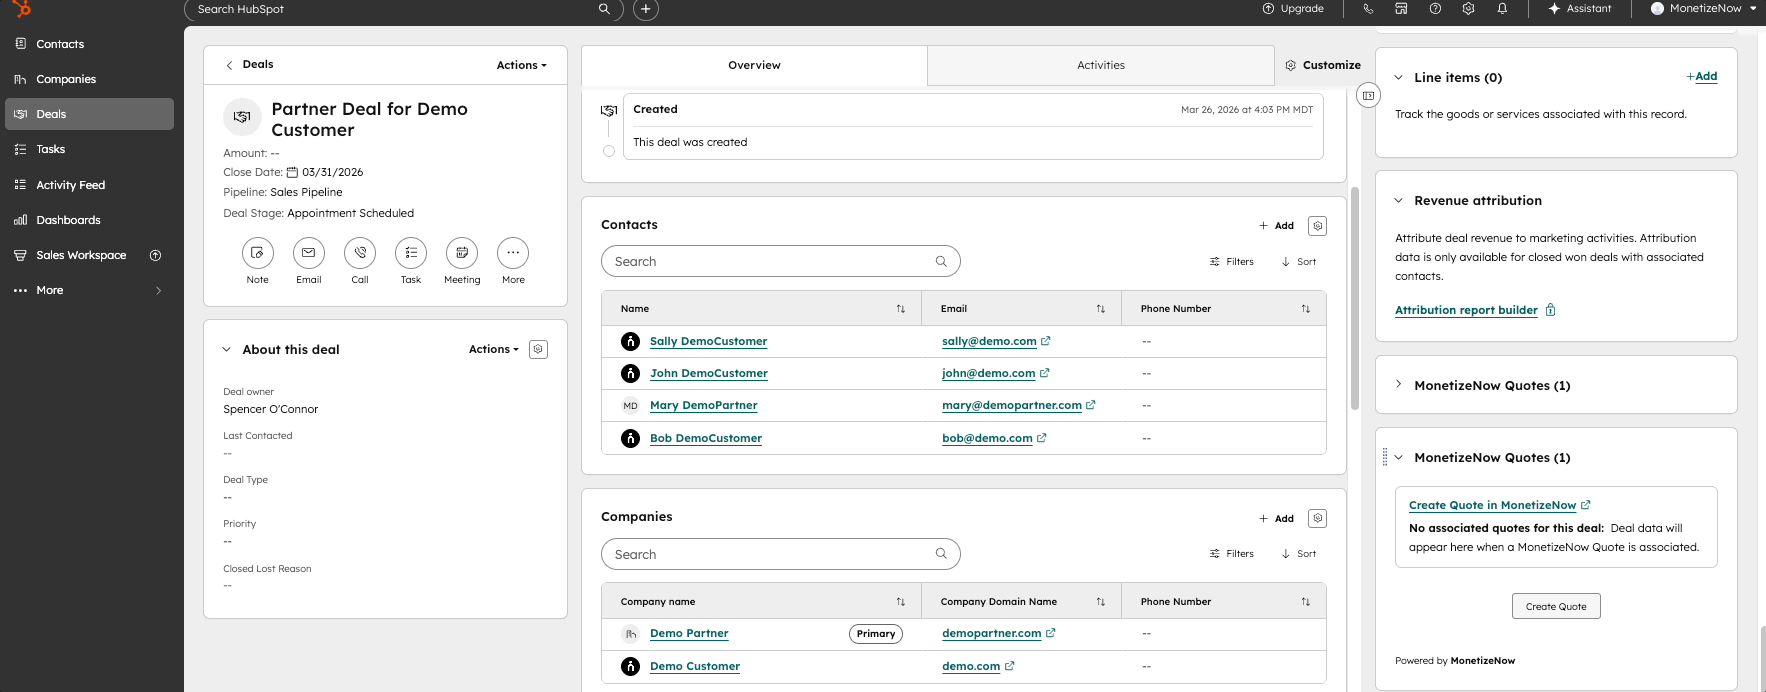The image size is (1766, 692).
Task: Open Contacts in the left sidebar
Action: [89, 44]
